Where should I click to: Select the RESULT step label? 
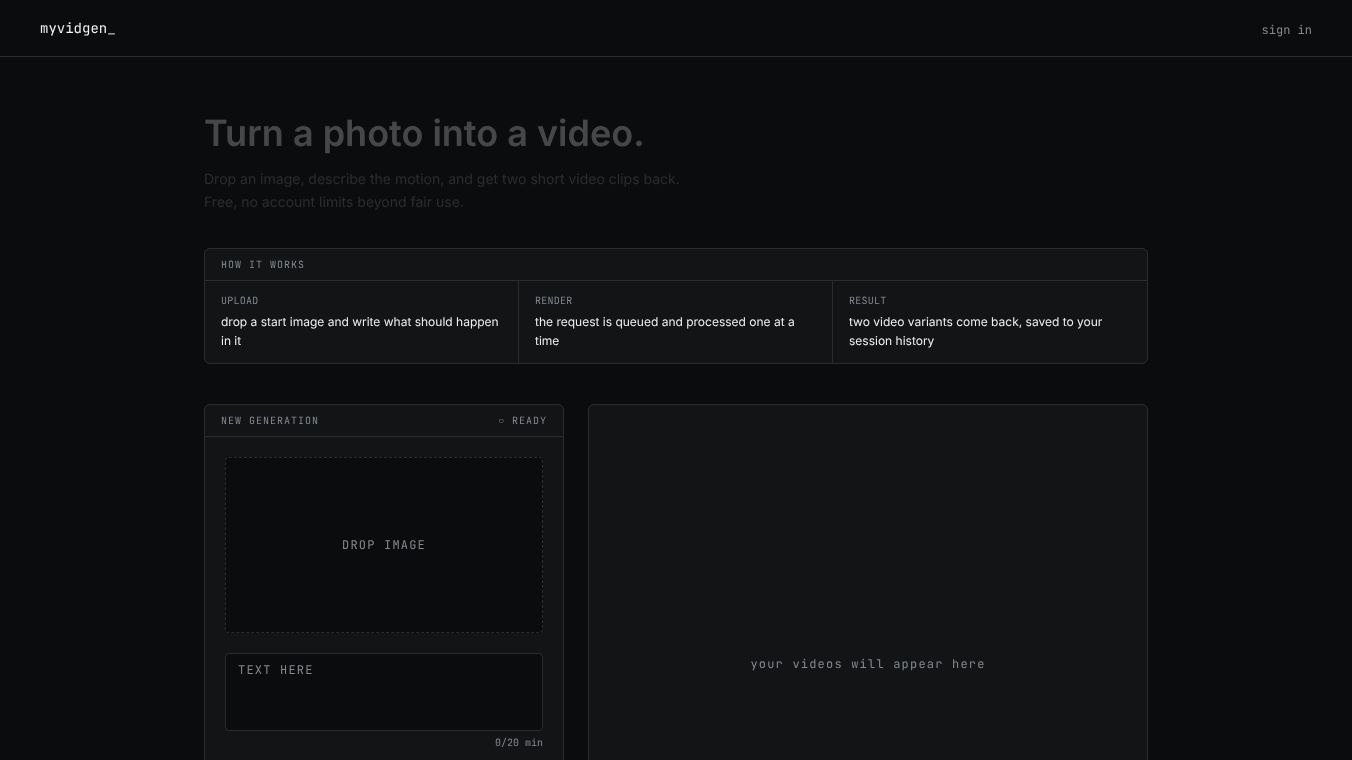[x=868, y=301]
